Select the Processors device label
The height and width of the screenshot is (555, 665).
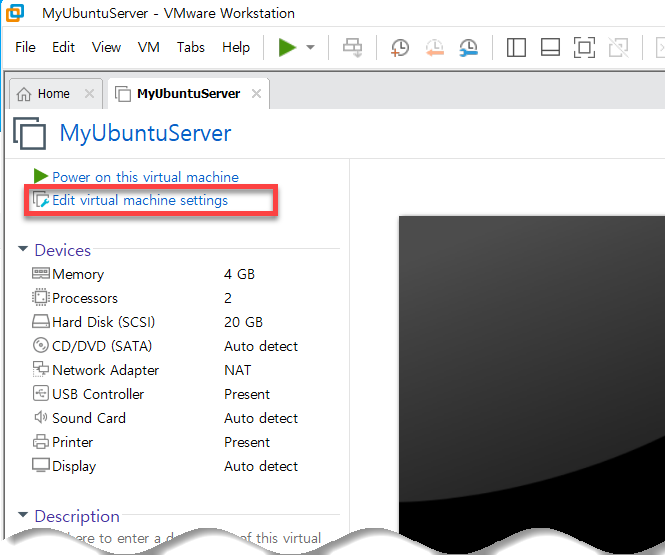pyautogui.click(x=85, y=298)
